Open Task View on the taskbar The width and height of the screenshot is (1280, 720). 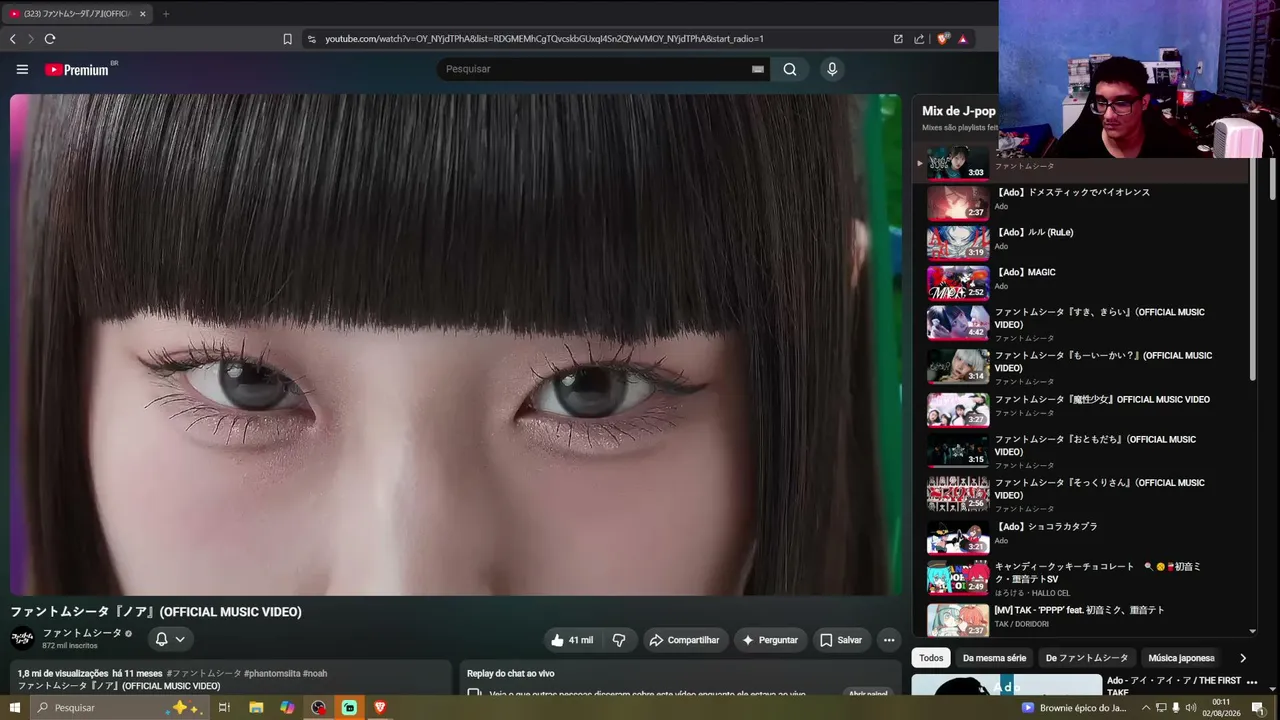click(224, 708)
